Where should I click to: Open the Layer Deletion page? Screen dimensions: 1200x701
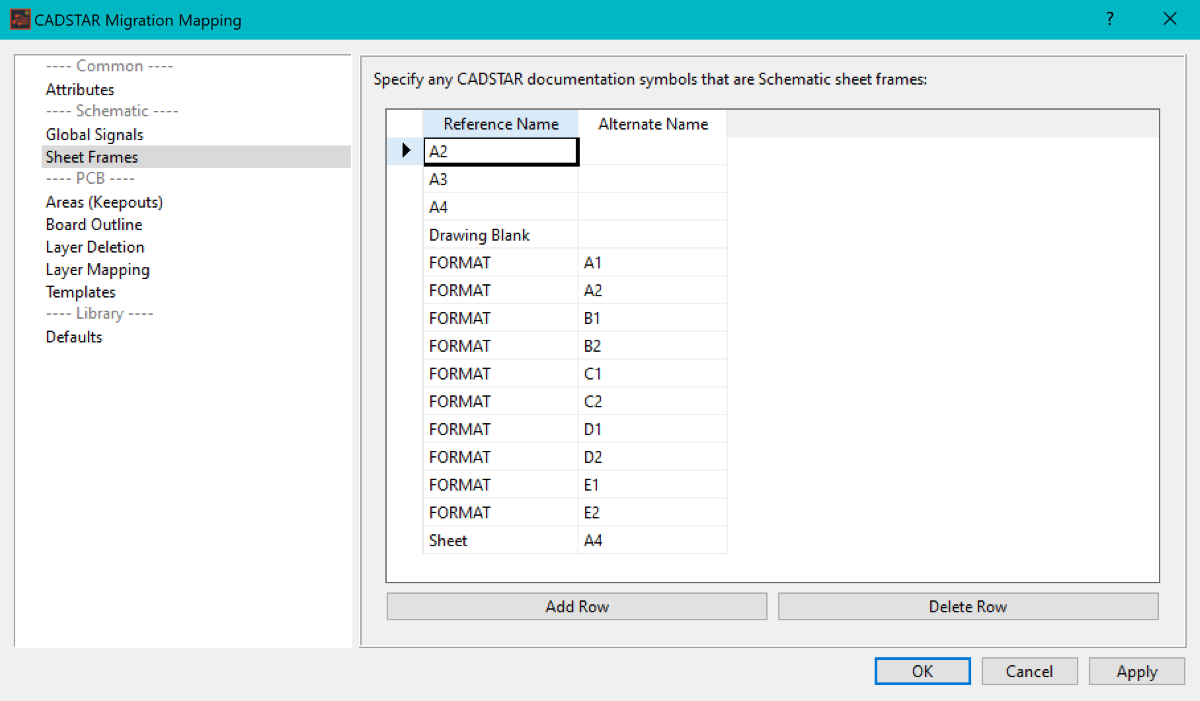coord(95,247)
